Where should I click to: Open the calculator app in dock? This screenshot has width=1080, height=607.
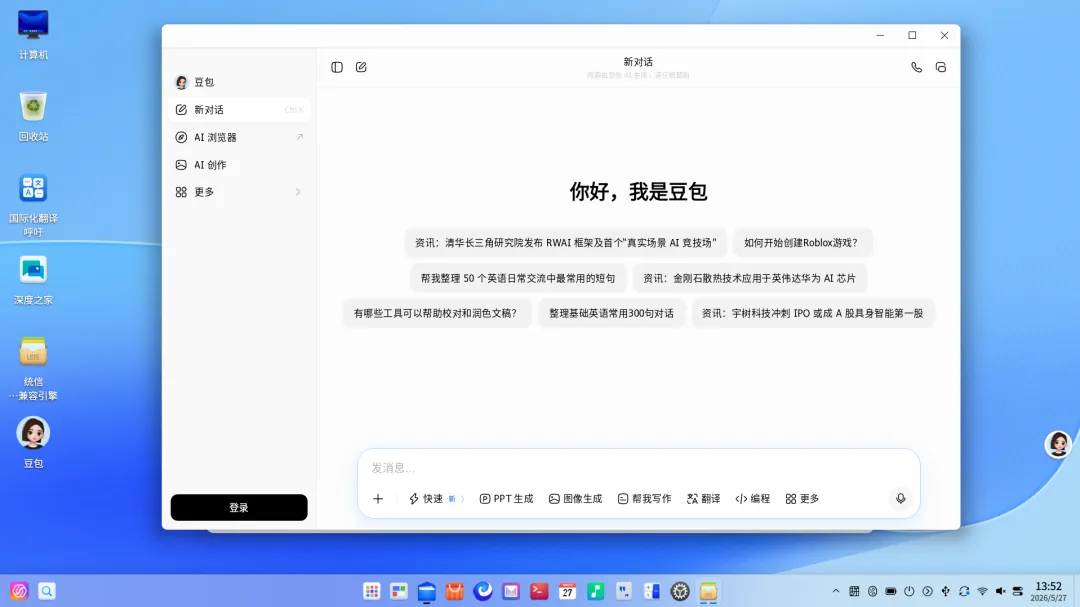[652, 591]
